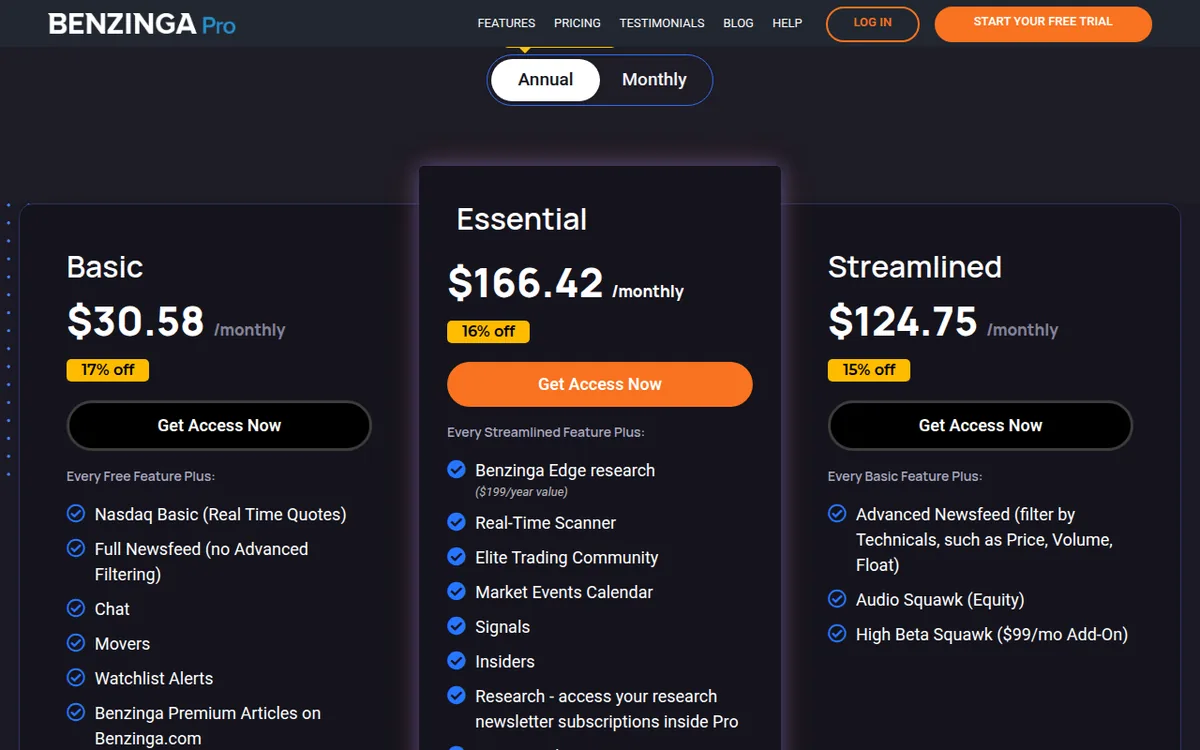Screen dimensions: 1200x750
Task: Switch billing to Annual
Action: tap(545, 80)
